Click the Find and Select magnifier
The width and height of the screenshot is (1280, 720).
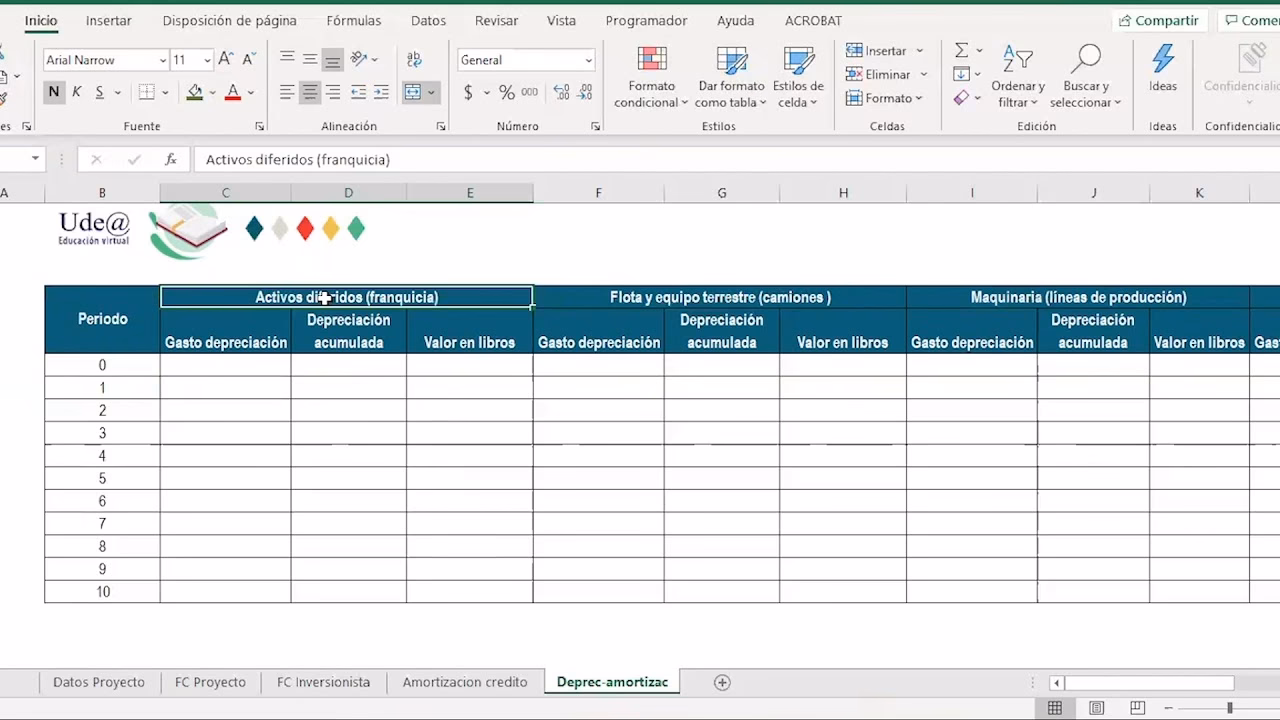pyautogui.click(x=1086, y=61)
